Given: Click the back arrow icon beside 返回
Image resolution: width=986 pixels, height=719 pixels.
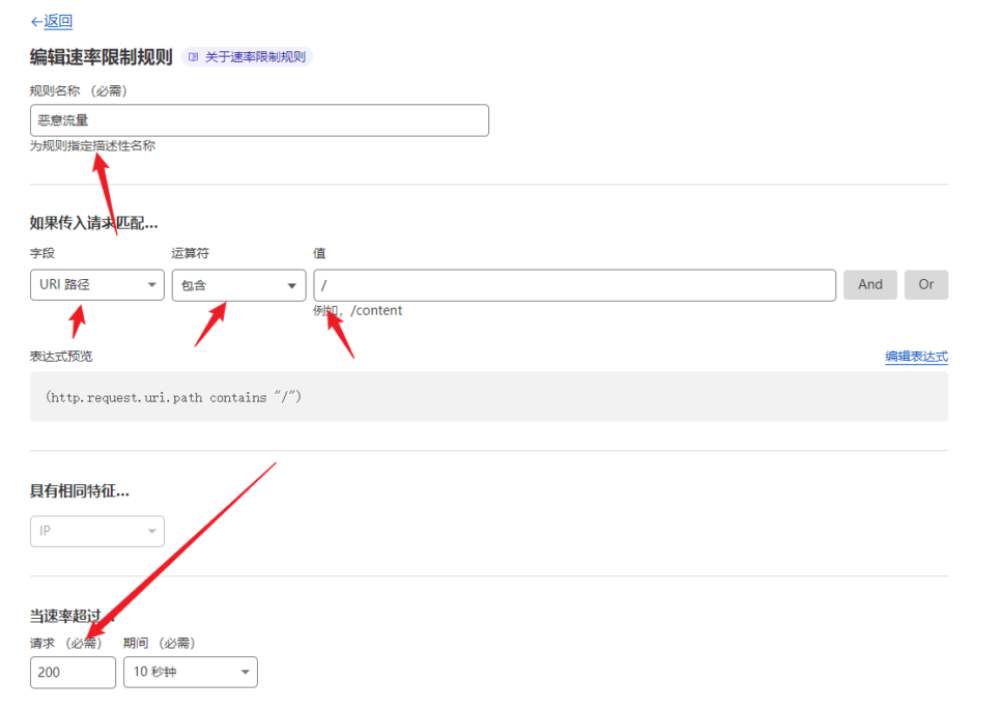Looking at the screenshot, I should 36,21.
